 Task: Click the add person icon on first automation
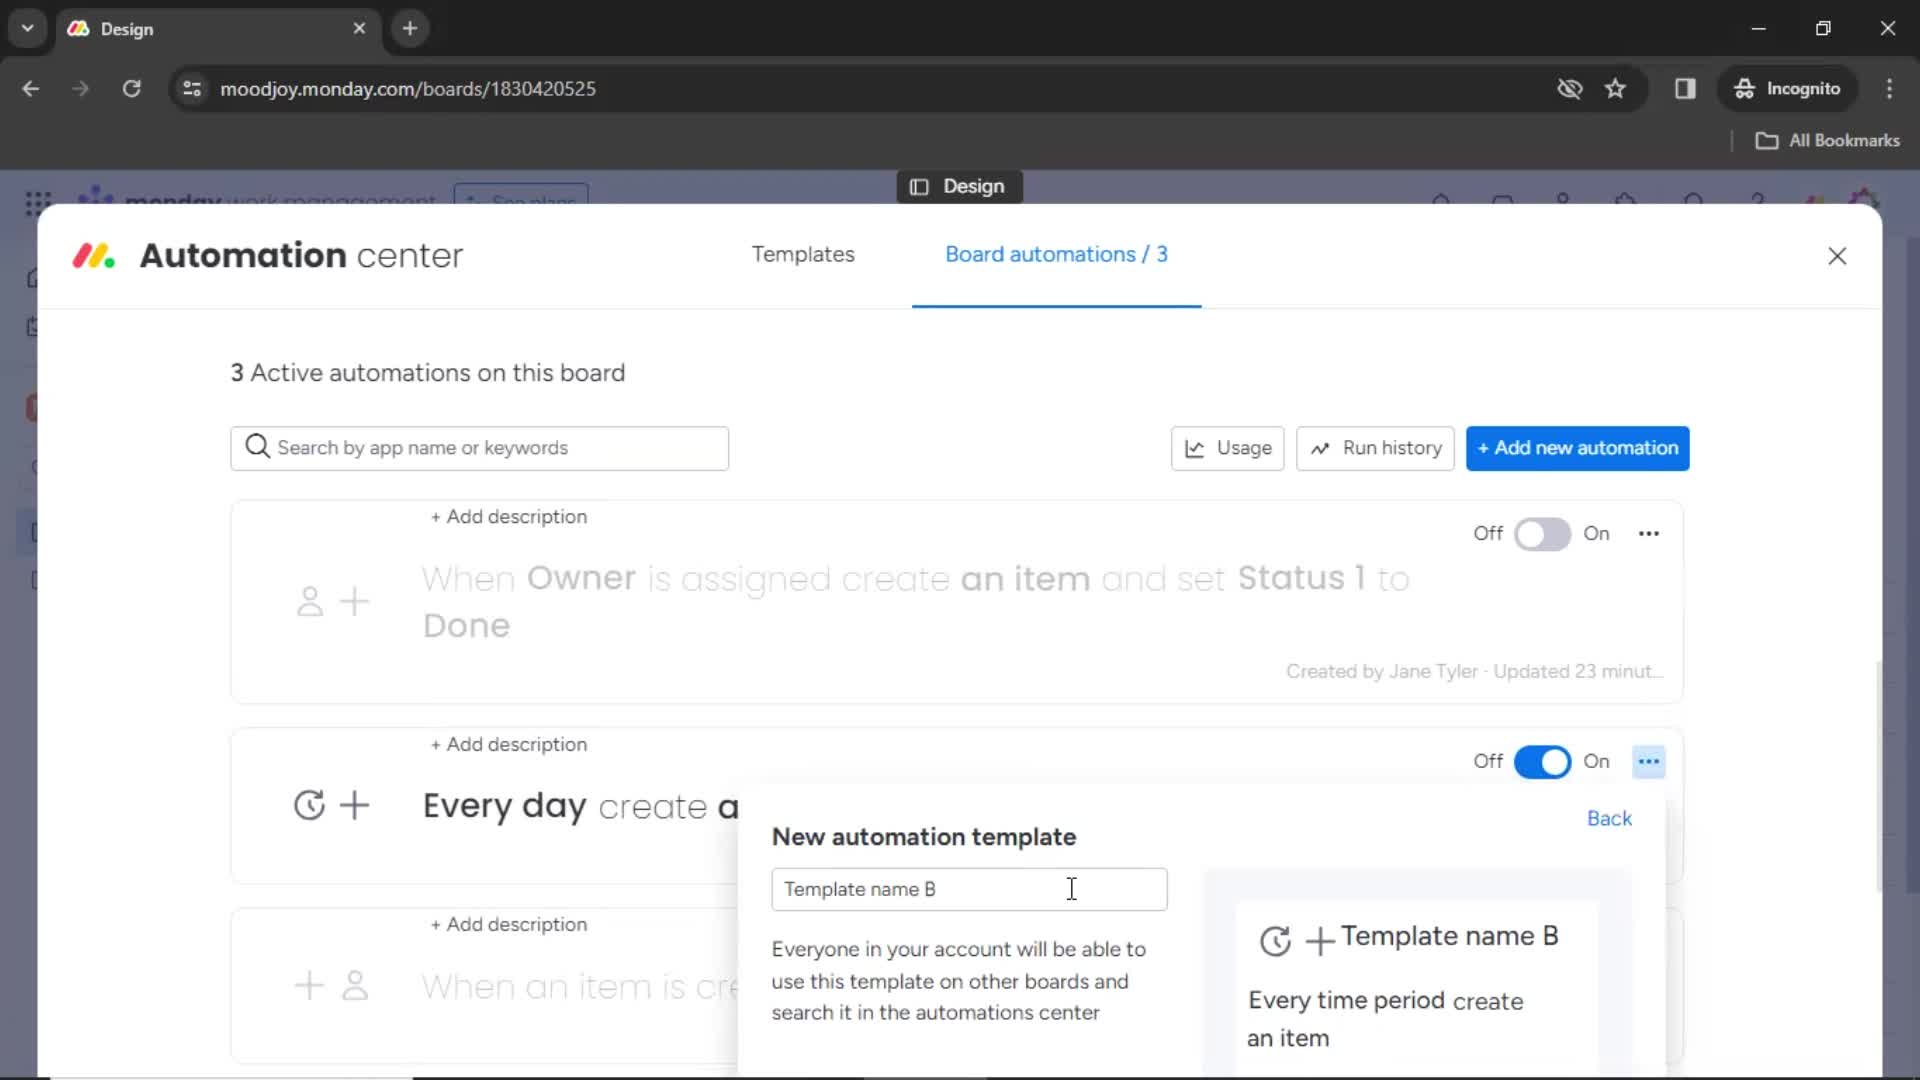(x=331, y=601)
